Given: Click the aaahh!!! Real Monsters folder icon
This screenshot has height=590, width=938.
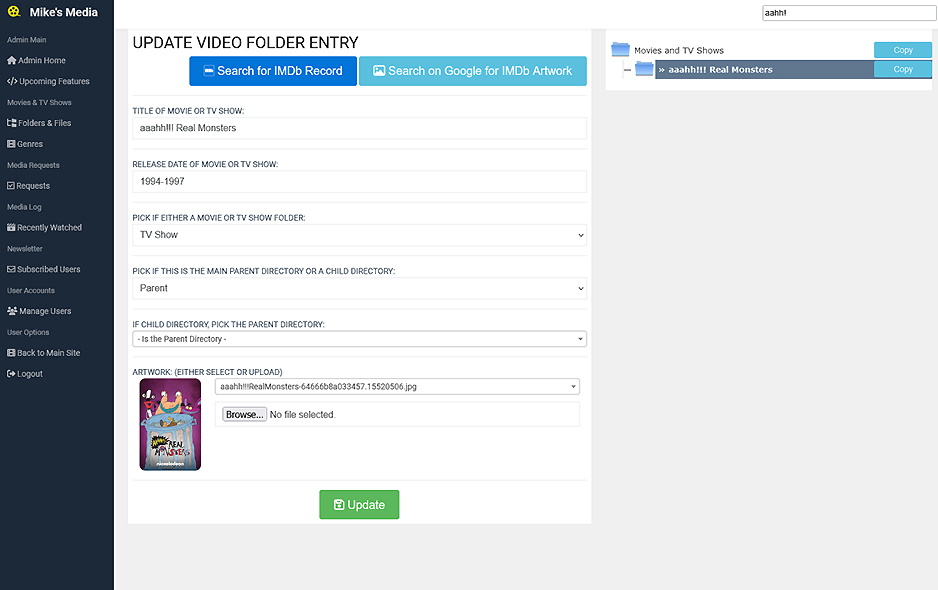Looking at the screenshot, I should (644, 70).
